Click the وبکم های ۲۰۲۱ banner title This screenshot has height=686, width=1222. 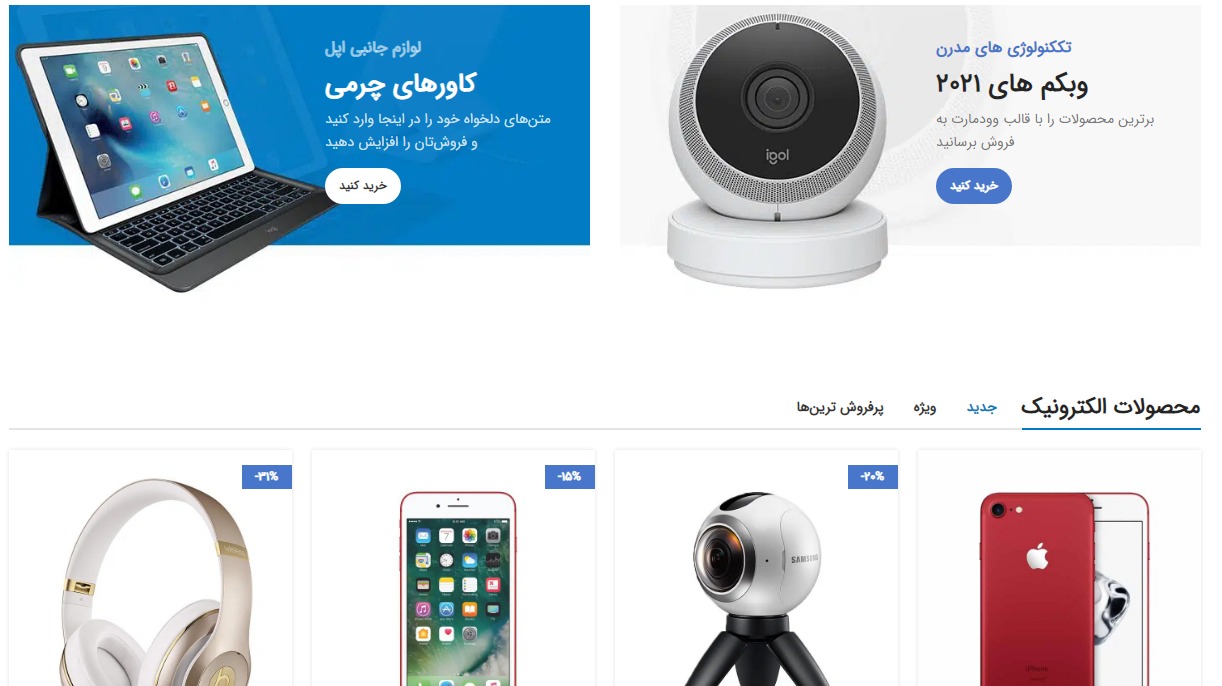1012,84
